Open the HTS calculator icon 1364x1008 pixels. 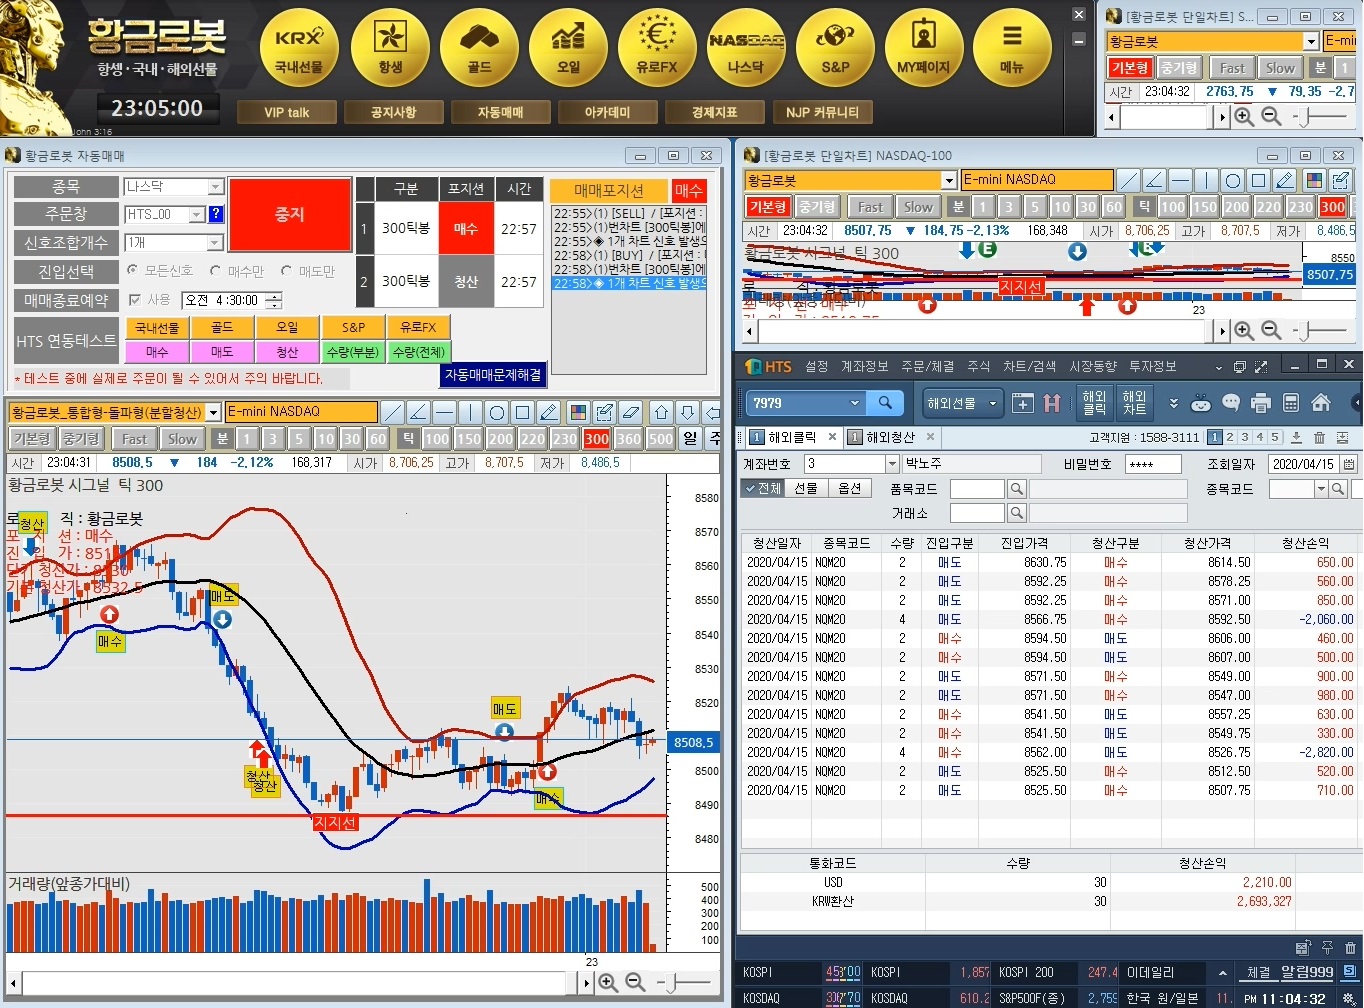1291,403
